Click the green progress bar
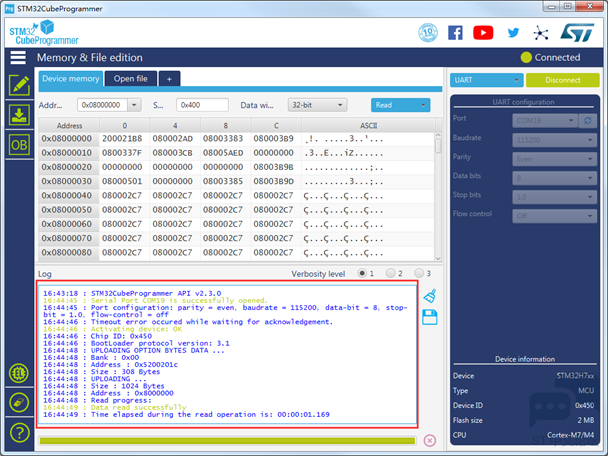Viewport: 608px width, 456px height. click(x=227, y=441)
